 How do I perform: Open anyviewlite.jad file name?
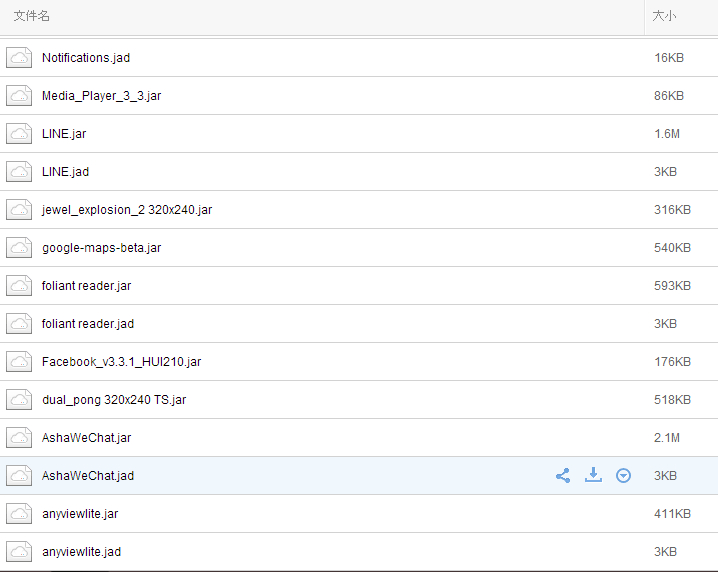click(82, 552)
